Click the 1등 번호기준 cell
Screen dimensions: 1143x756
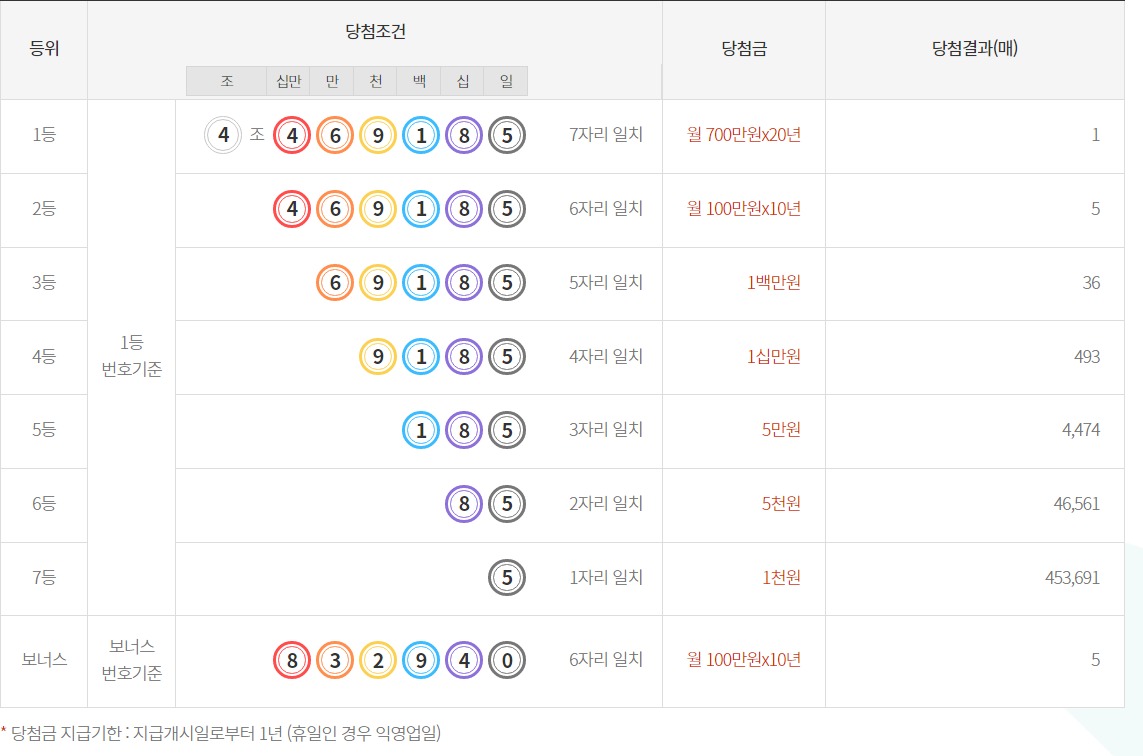coord(131,356)
